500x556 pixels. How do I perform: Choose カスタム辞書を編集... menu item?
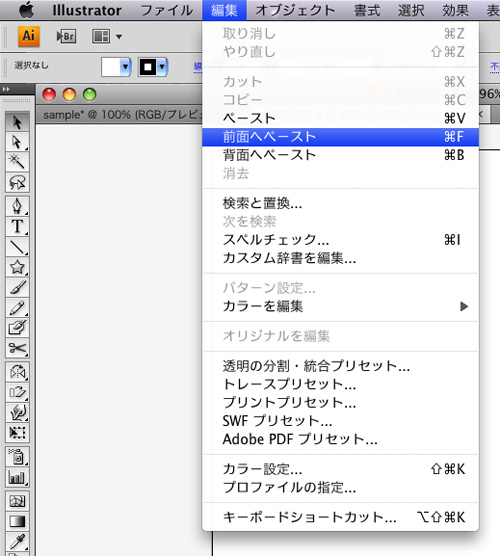[340, 258]
